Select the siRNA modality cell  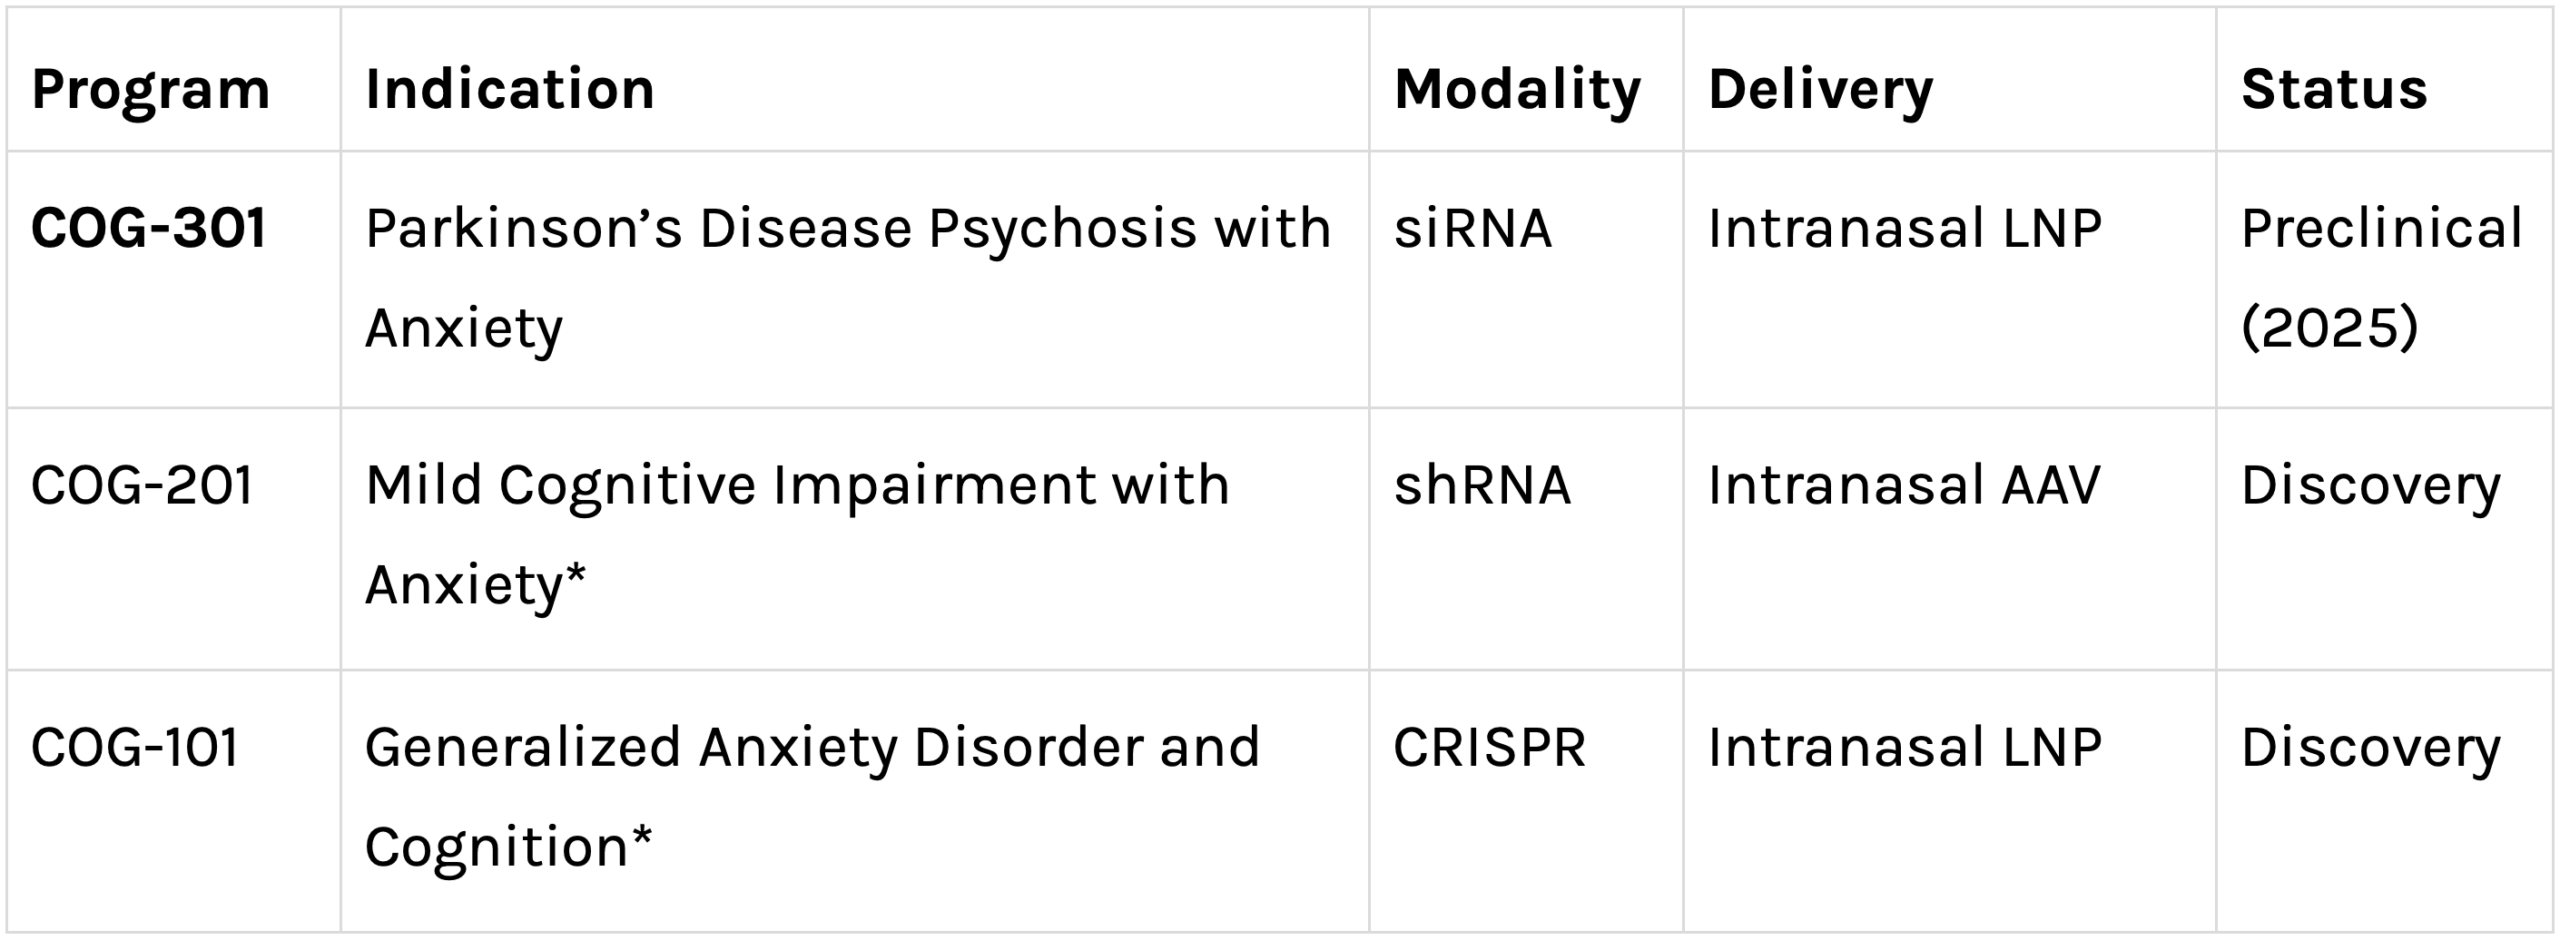(1526, 280)
